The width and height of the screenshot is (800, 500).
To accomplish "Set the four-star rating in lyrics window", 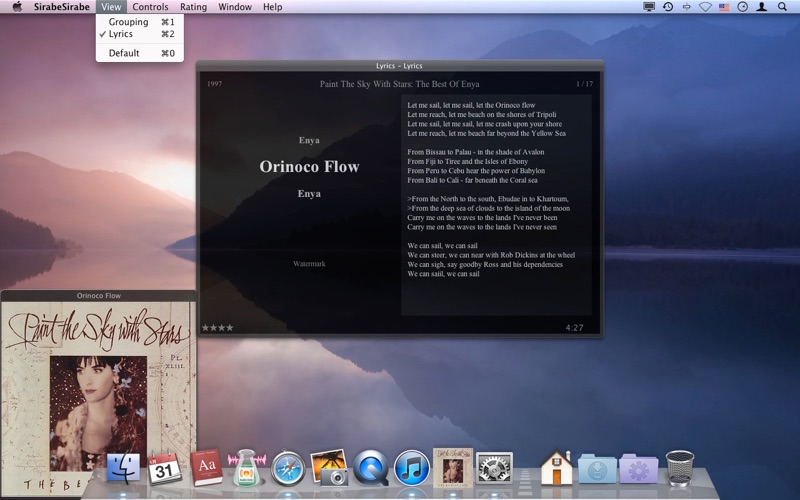I will (x=218, y=328).
